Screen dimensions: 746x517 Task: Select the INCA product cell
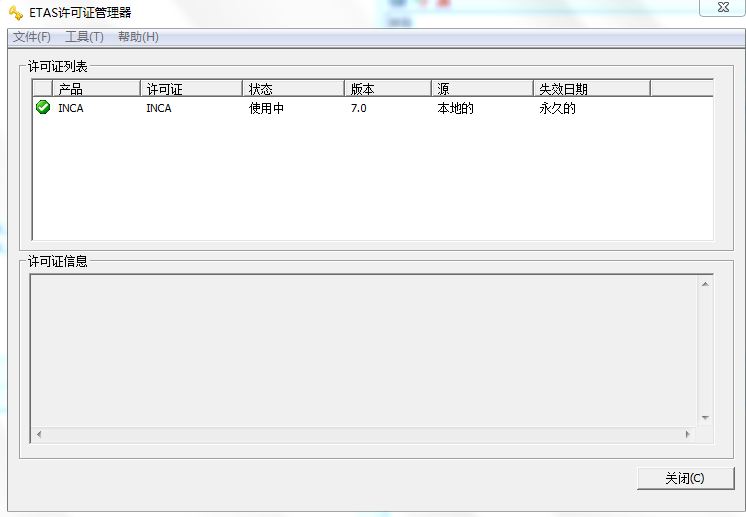pos(71,108)
